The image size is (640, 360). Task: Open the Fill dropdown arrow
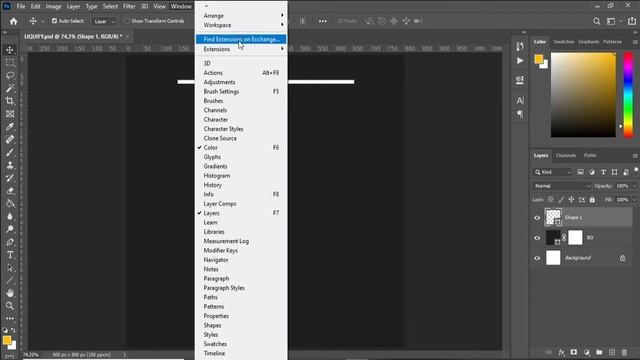click(x=634, y=200)
